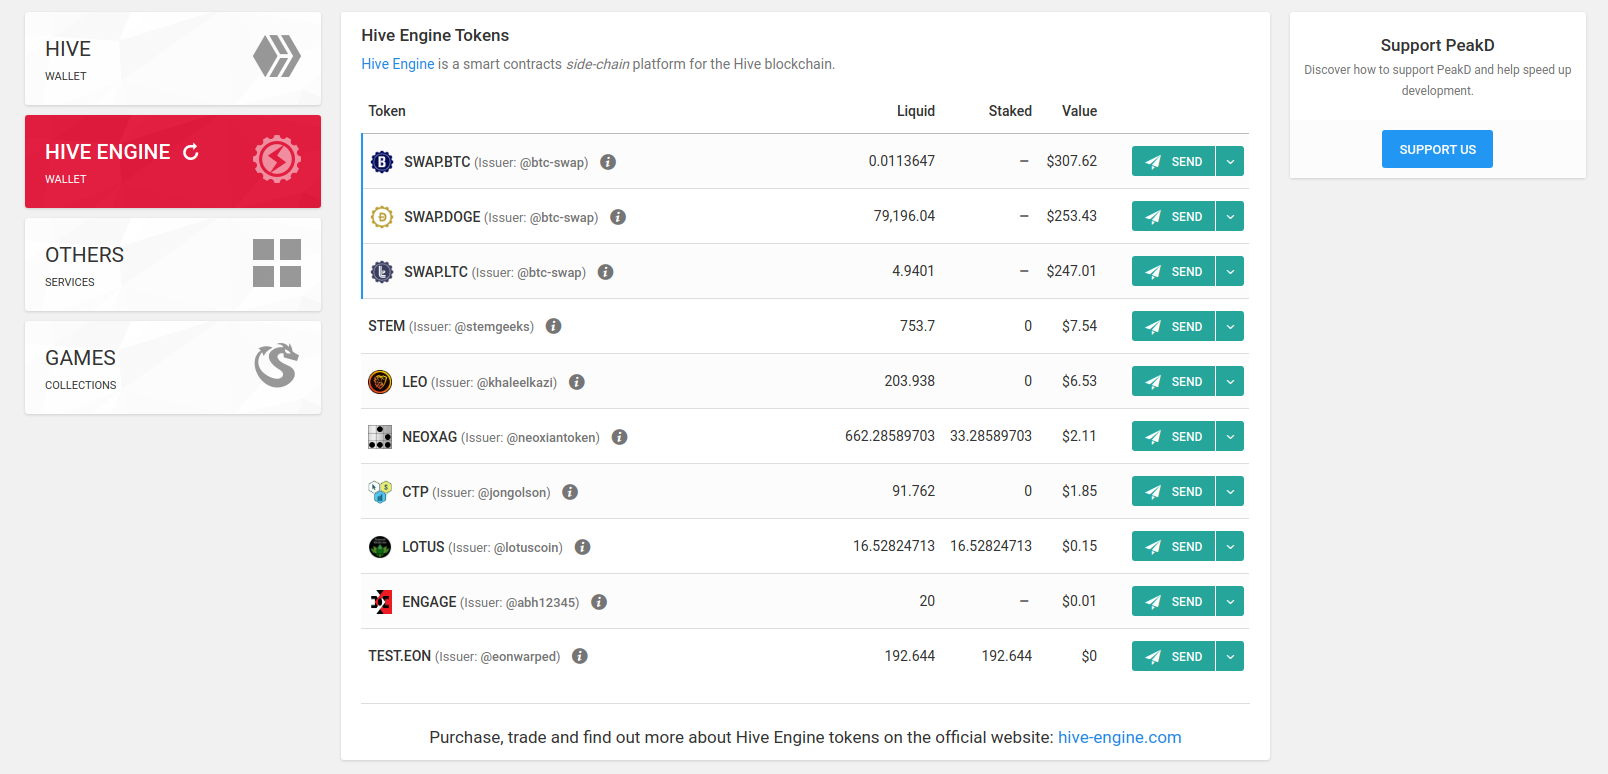Click the ENGAGE token logo
Screen dimensions: 1608x774
tap(380, 602)
